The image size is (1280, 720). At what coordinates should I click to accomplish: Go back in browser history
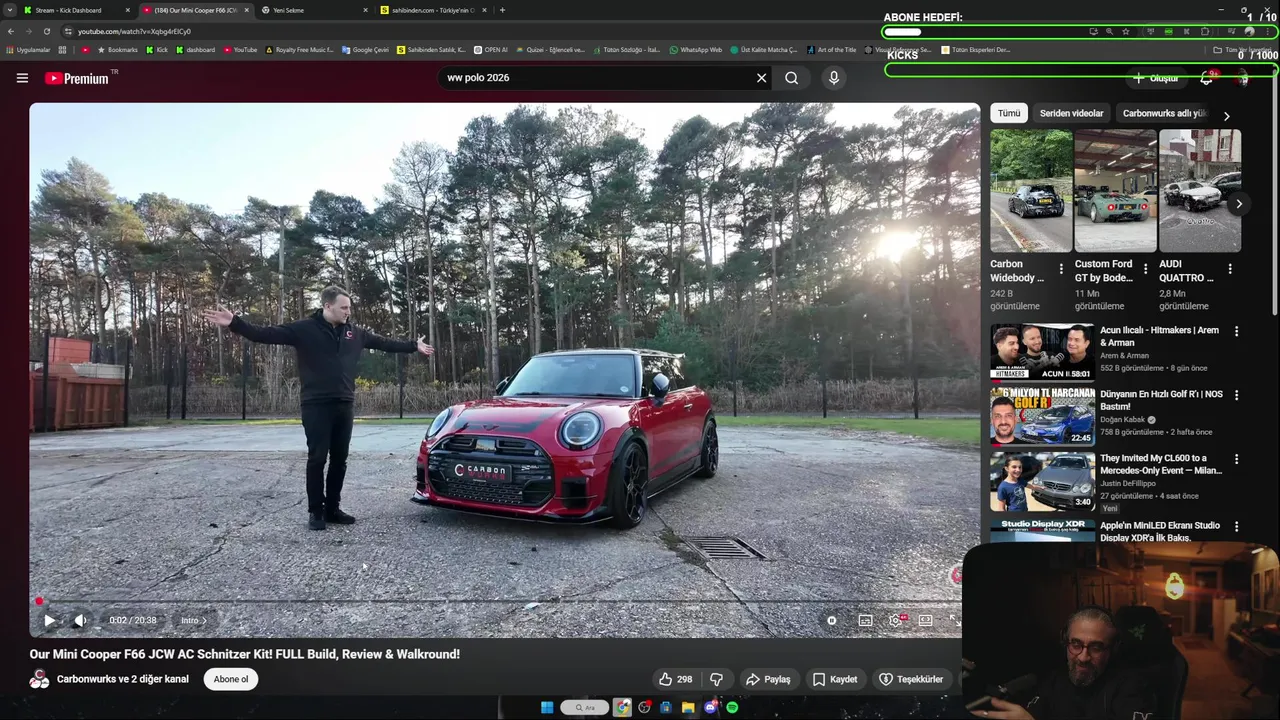(x=10, y=31)
